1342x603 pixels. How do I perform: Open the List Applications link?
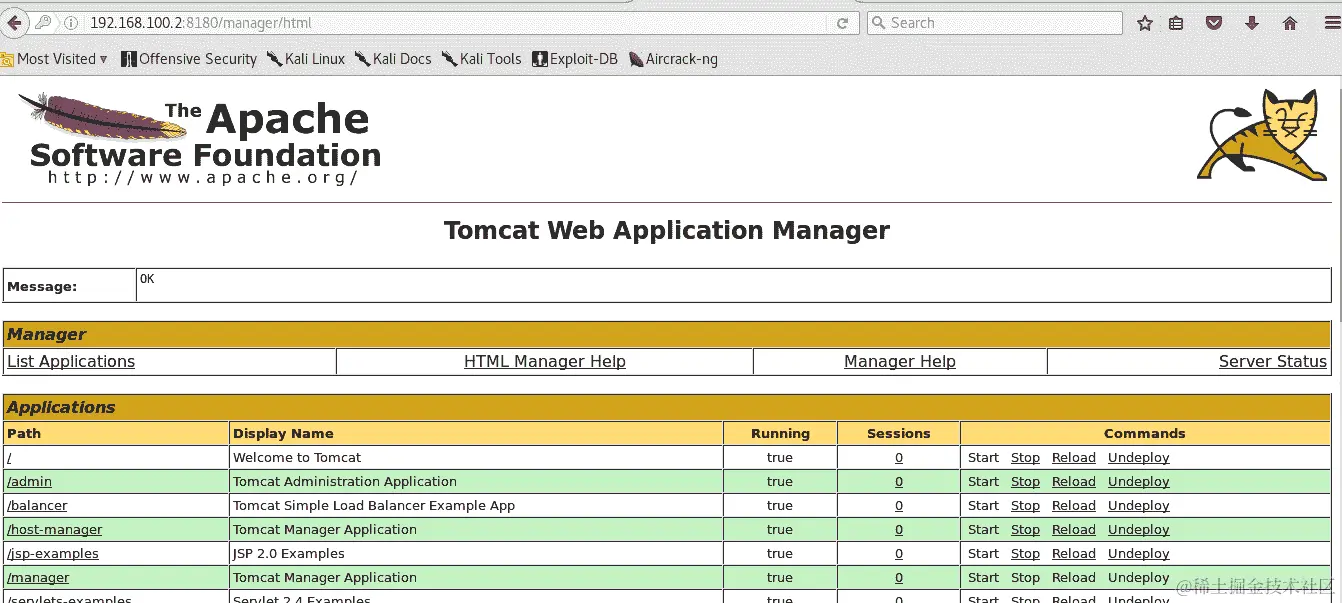click(71, 362)
